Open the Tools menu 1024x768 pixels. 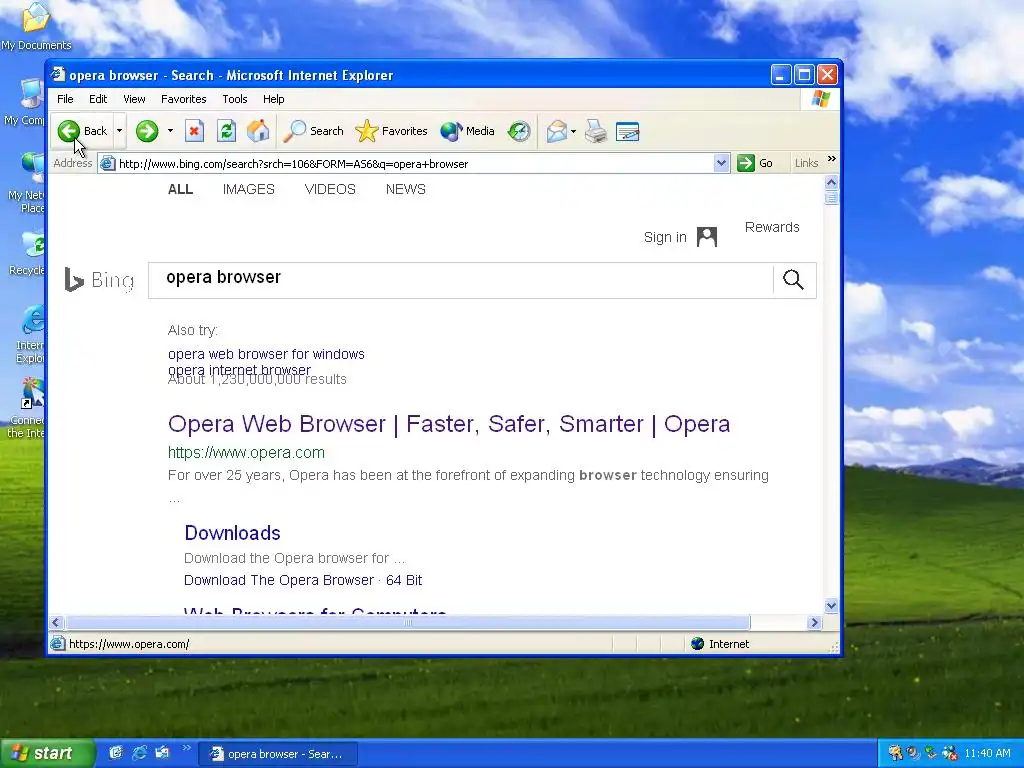[x=234, y=99]
